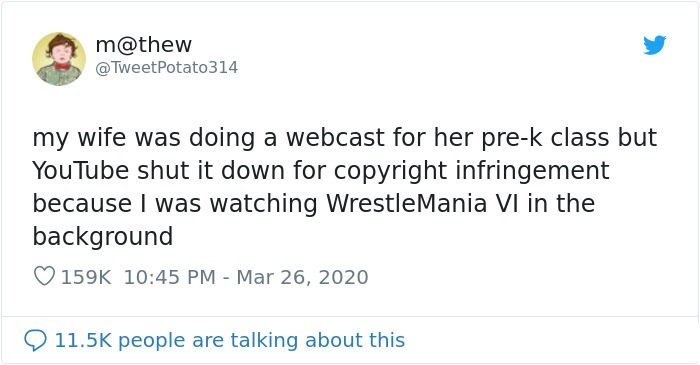Click the '11.5K' number in the footer

coord(83,341)
